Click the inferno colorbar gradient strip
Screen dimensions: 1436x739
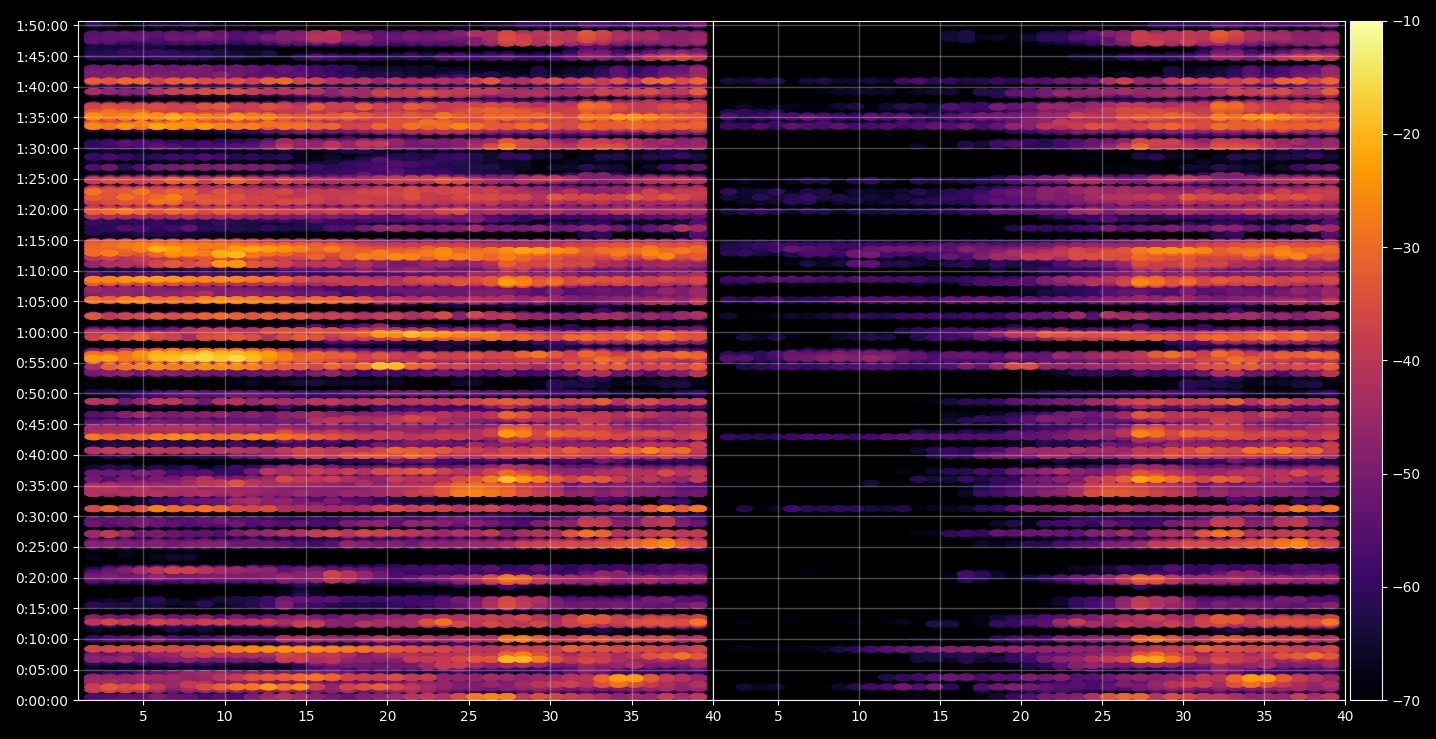click(x=1366, y=361)
